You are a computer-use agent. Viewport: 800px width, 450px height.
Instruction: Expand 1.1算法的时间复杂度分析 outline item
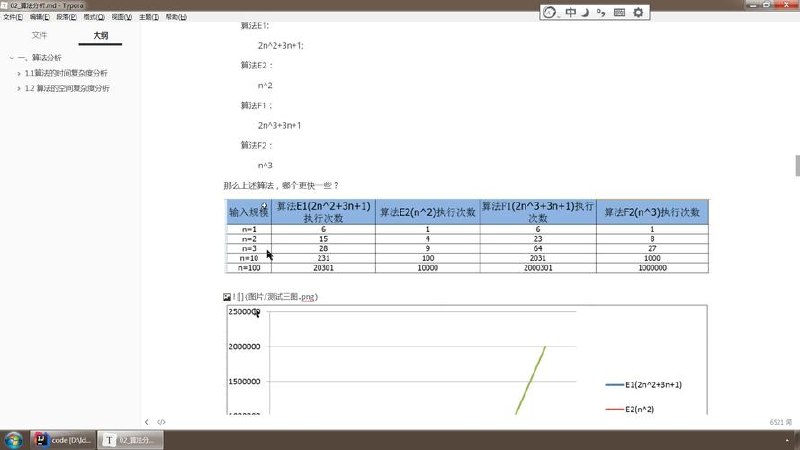pos(19,73)
